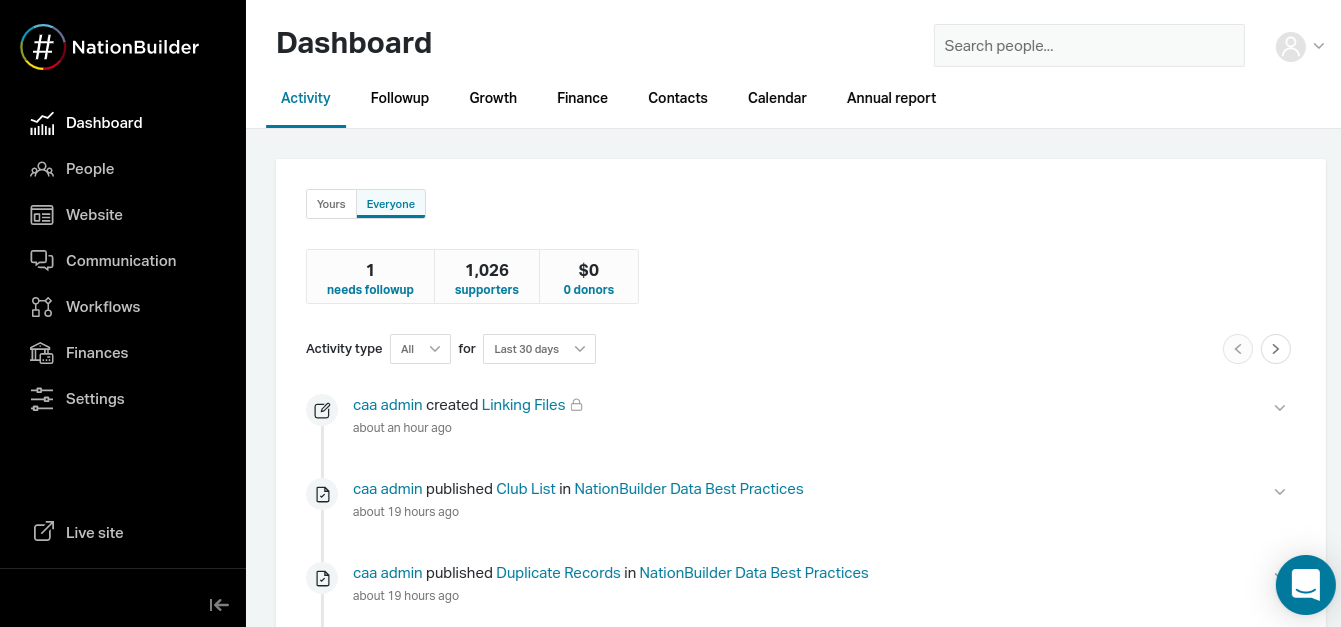Image resolution: width=1341 pixels, height=627 pixels.
Task: Click the lock icon next to Linking Files
Action: (576, 405)
